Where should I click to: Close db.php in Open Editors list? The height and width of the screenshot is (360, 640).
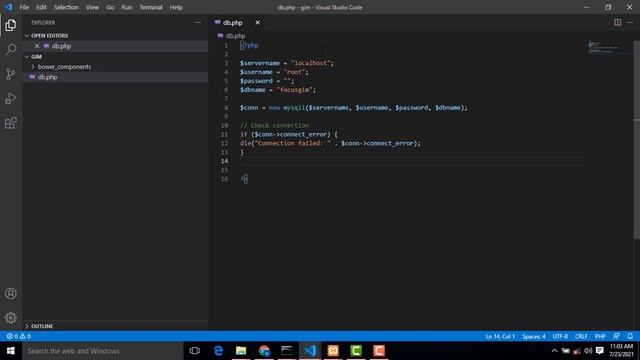[37, 46]
